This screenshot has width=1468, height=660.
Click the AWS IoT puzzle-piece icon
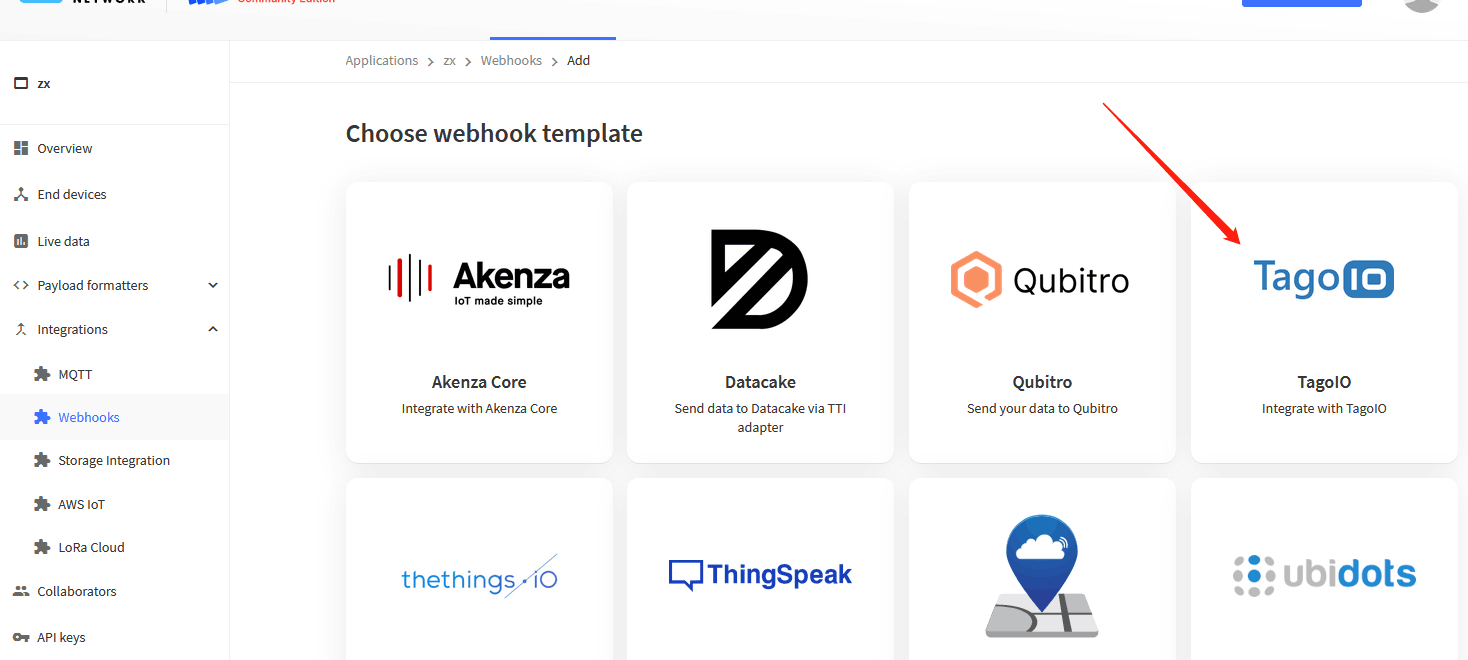(x=42, y=504)
